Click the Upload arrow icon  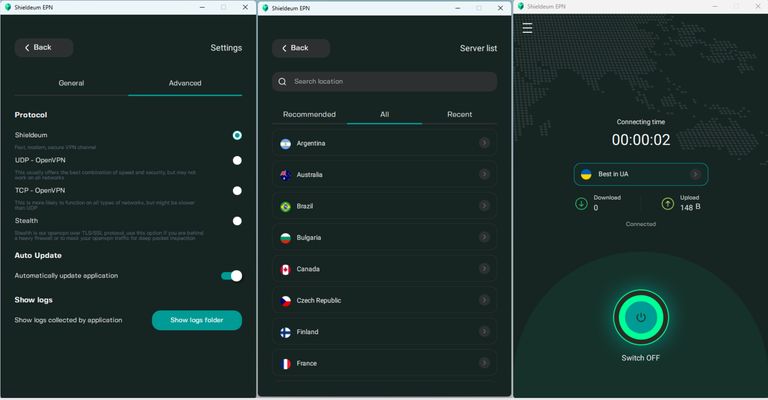(668, 204)
